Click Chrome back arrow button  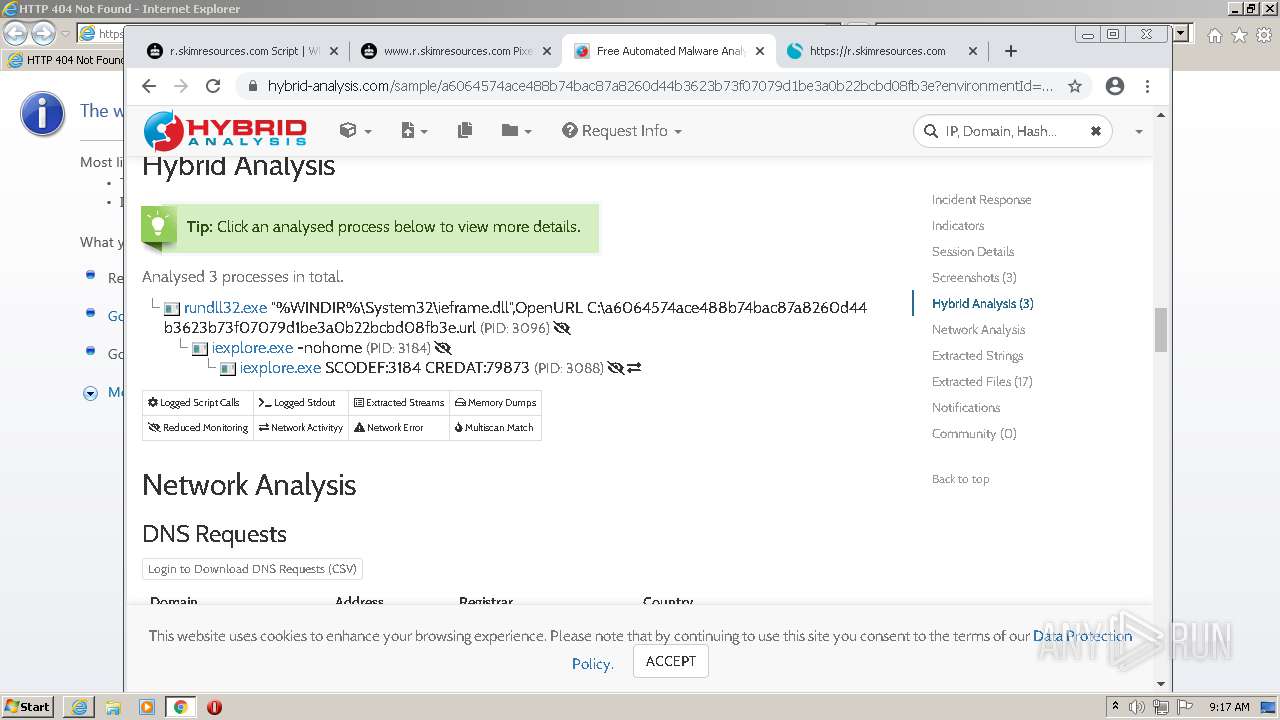tap(149, 86)
